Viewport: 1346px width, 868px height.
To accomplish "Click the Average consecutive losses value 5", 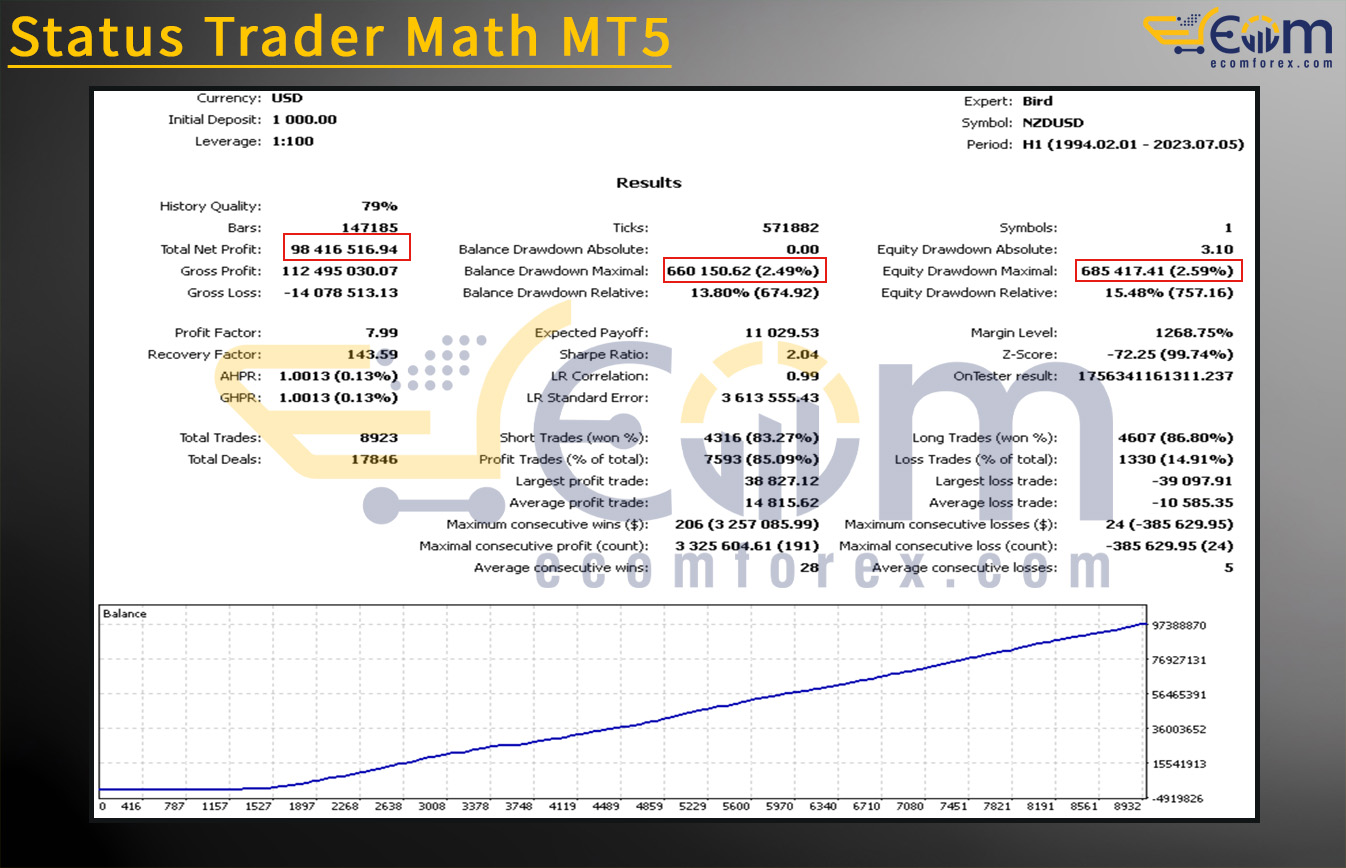I will click(1228, 568).
